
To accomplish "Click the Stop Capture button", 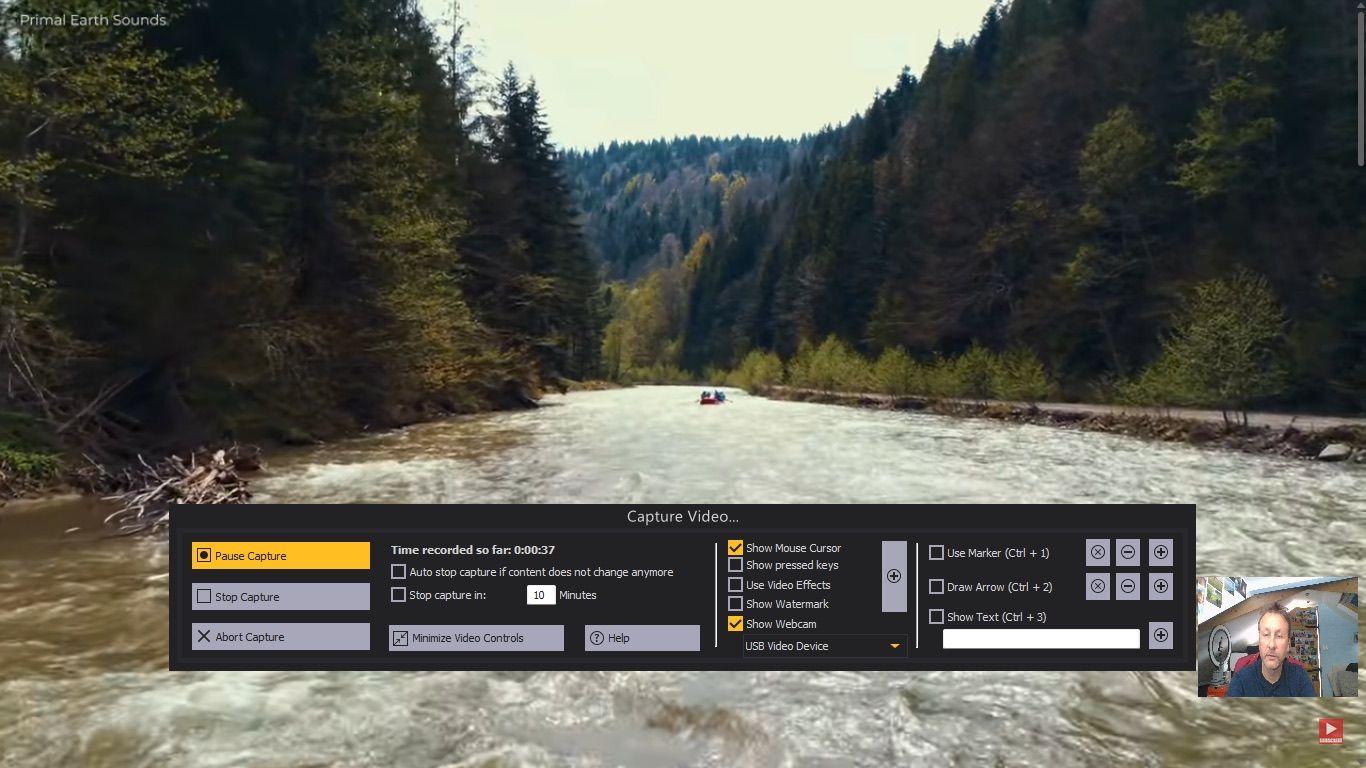I will click(280, 596).
